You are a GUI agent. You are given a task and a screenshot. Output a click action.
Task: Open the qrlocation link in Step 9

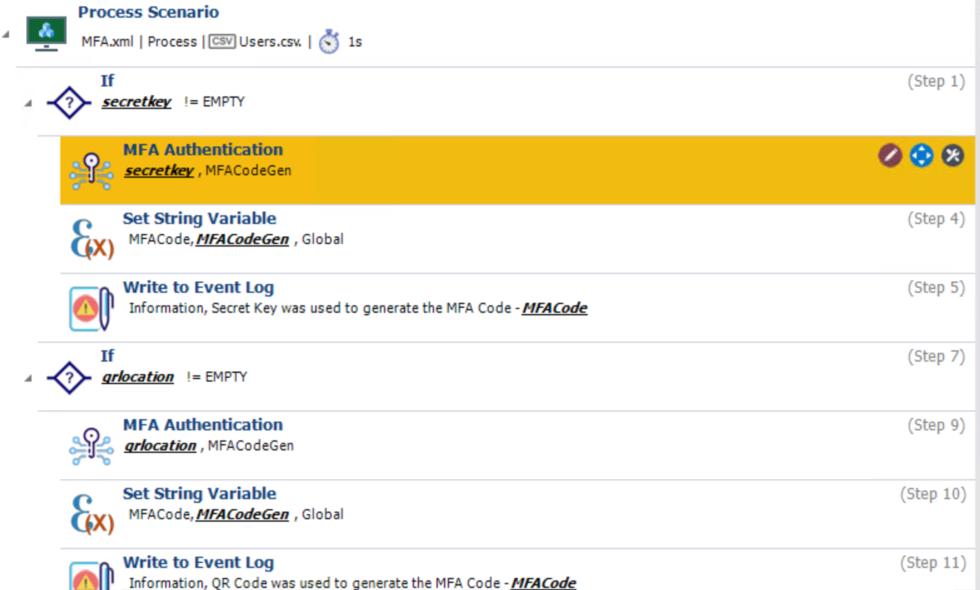pyautogui.click(x=160, y=446)
